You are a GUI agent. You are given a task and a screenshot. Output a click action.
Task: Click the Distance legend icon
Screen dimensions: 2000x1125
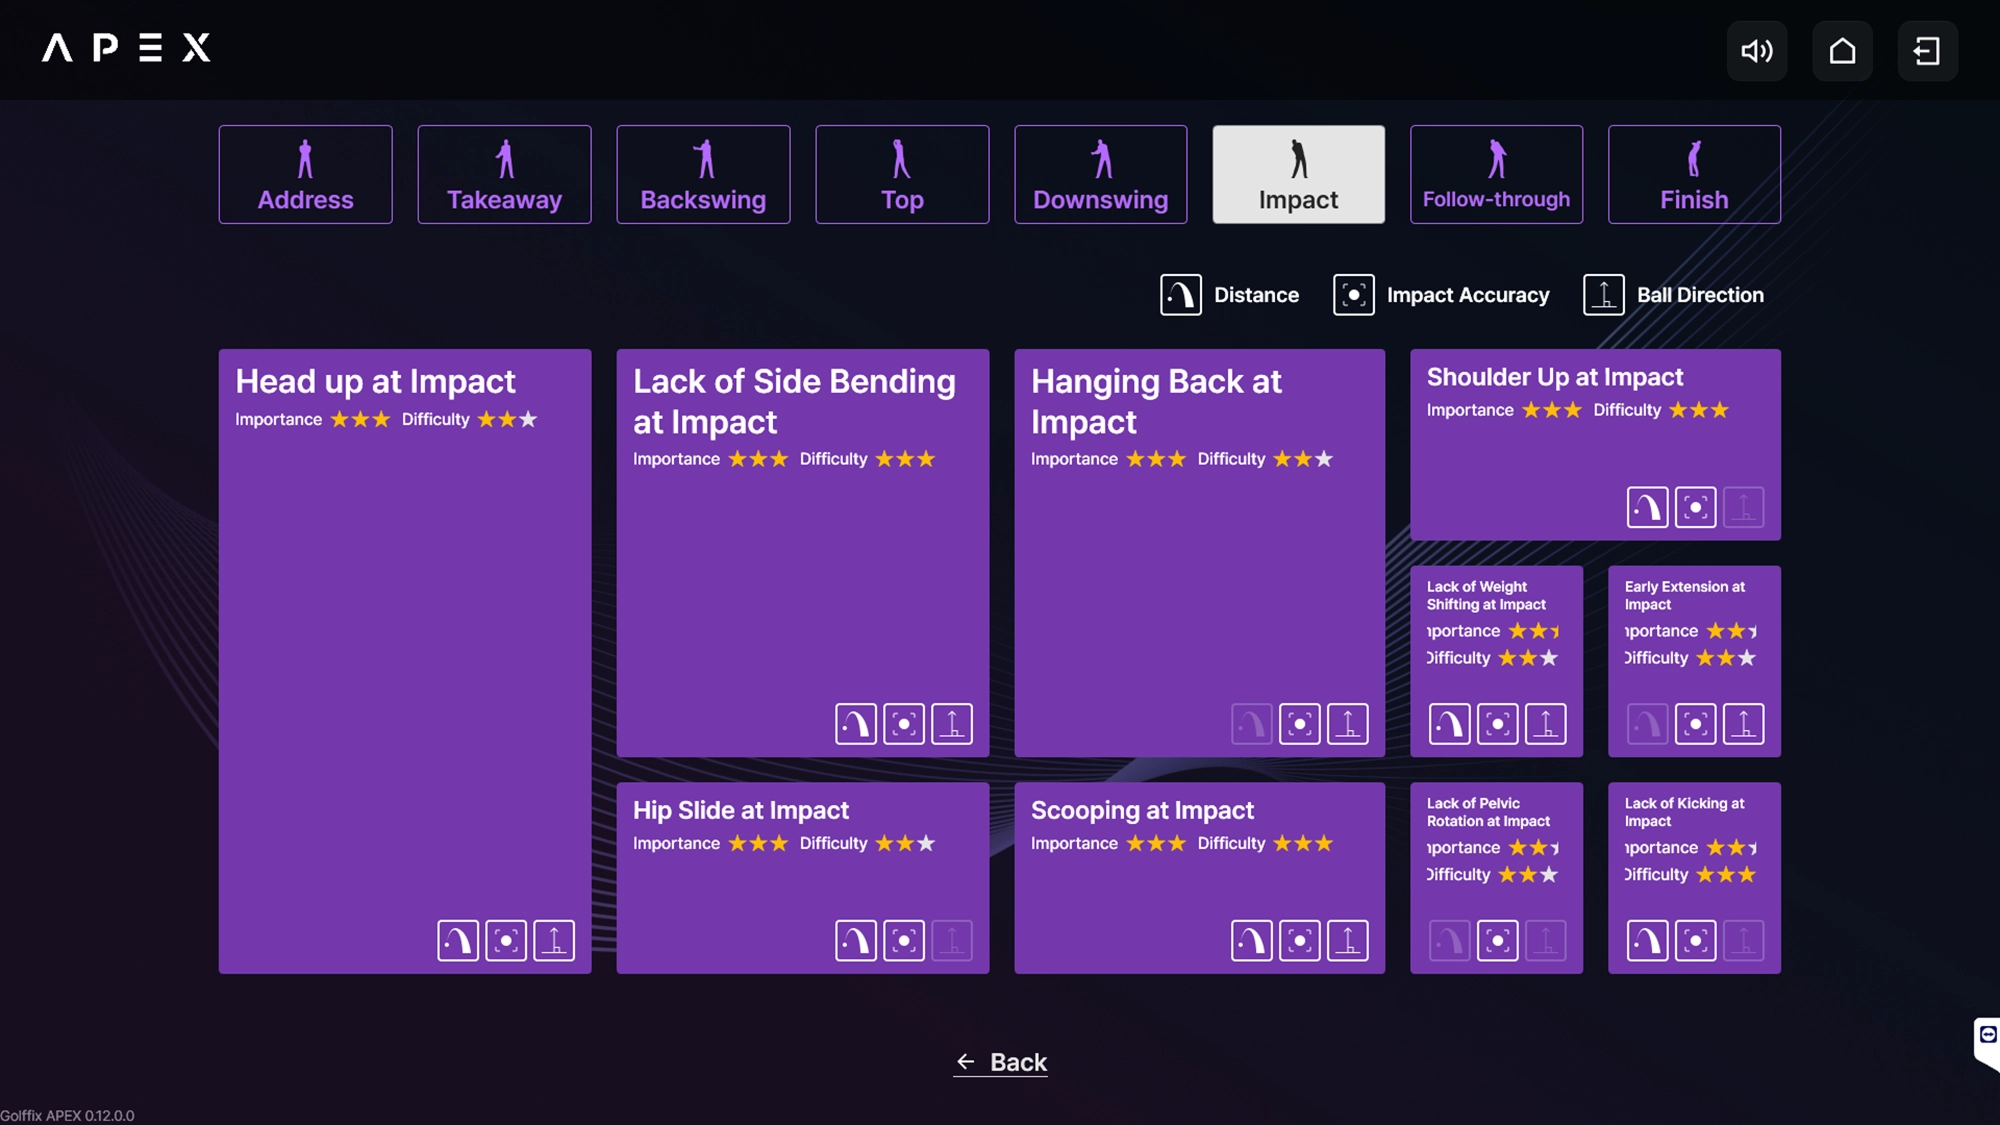tap(1180, 295)
